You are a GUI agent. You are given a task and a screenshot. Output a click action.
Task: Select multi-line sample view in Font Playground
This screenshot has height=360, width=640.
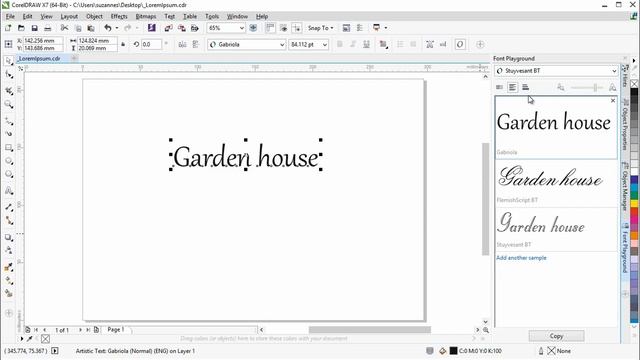(x=513, y=87)
